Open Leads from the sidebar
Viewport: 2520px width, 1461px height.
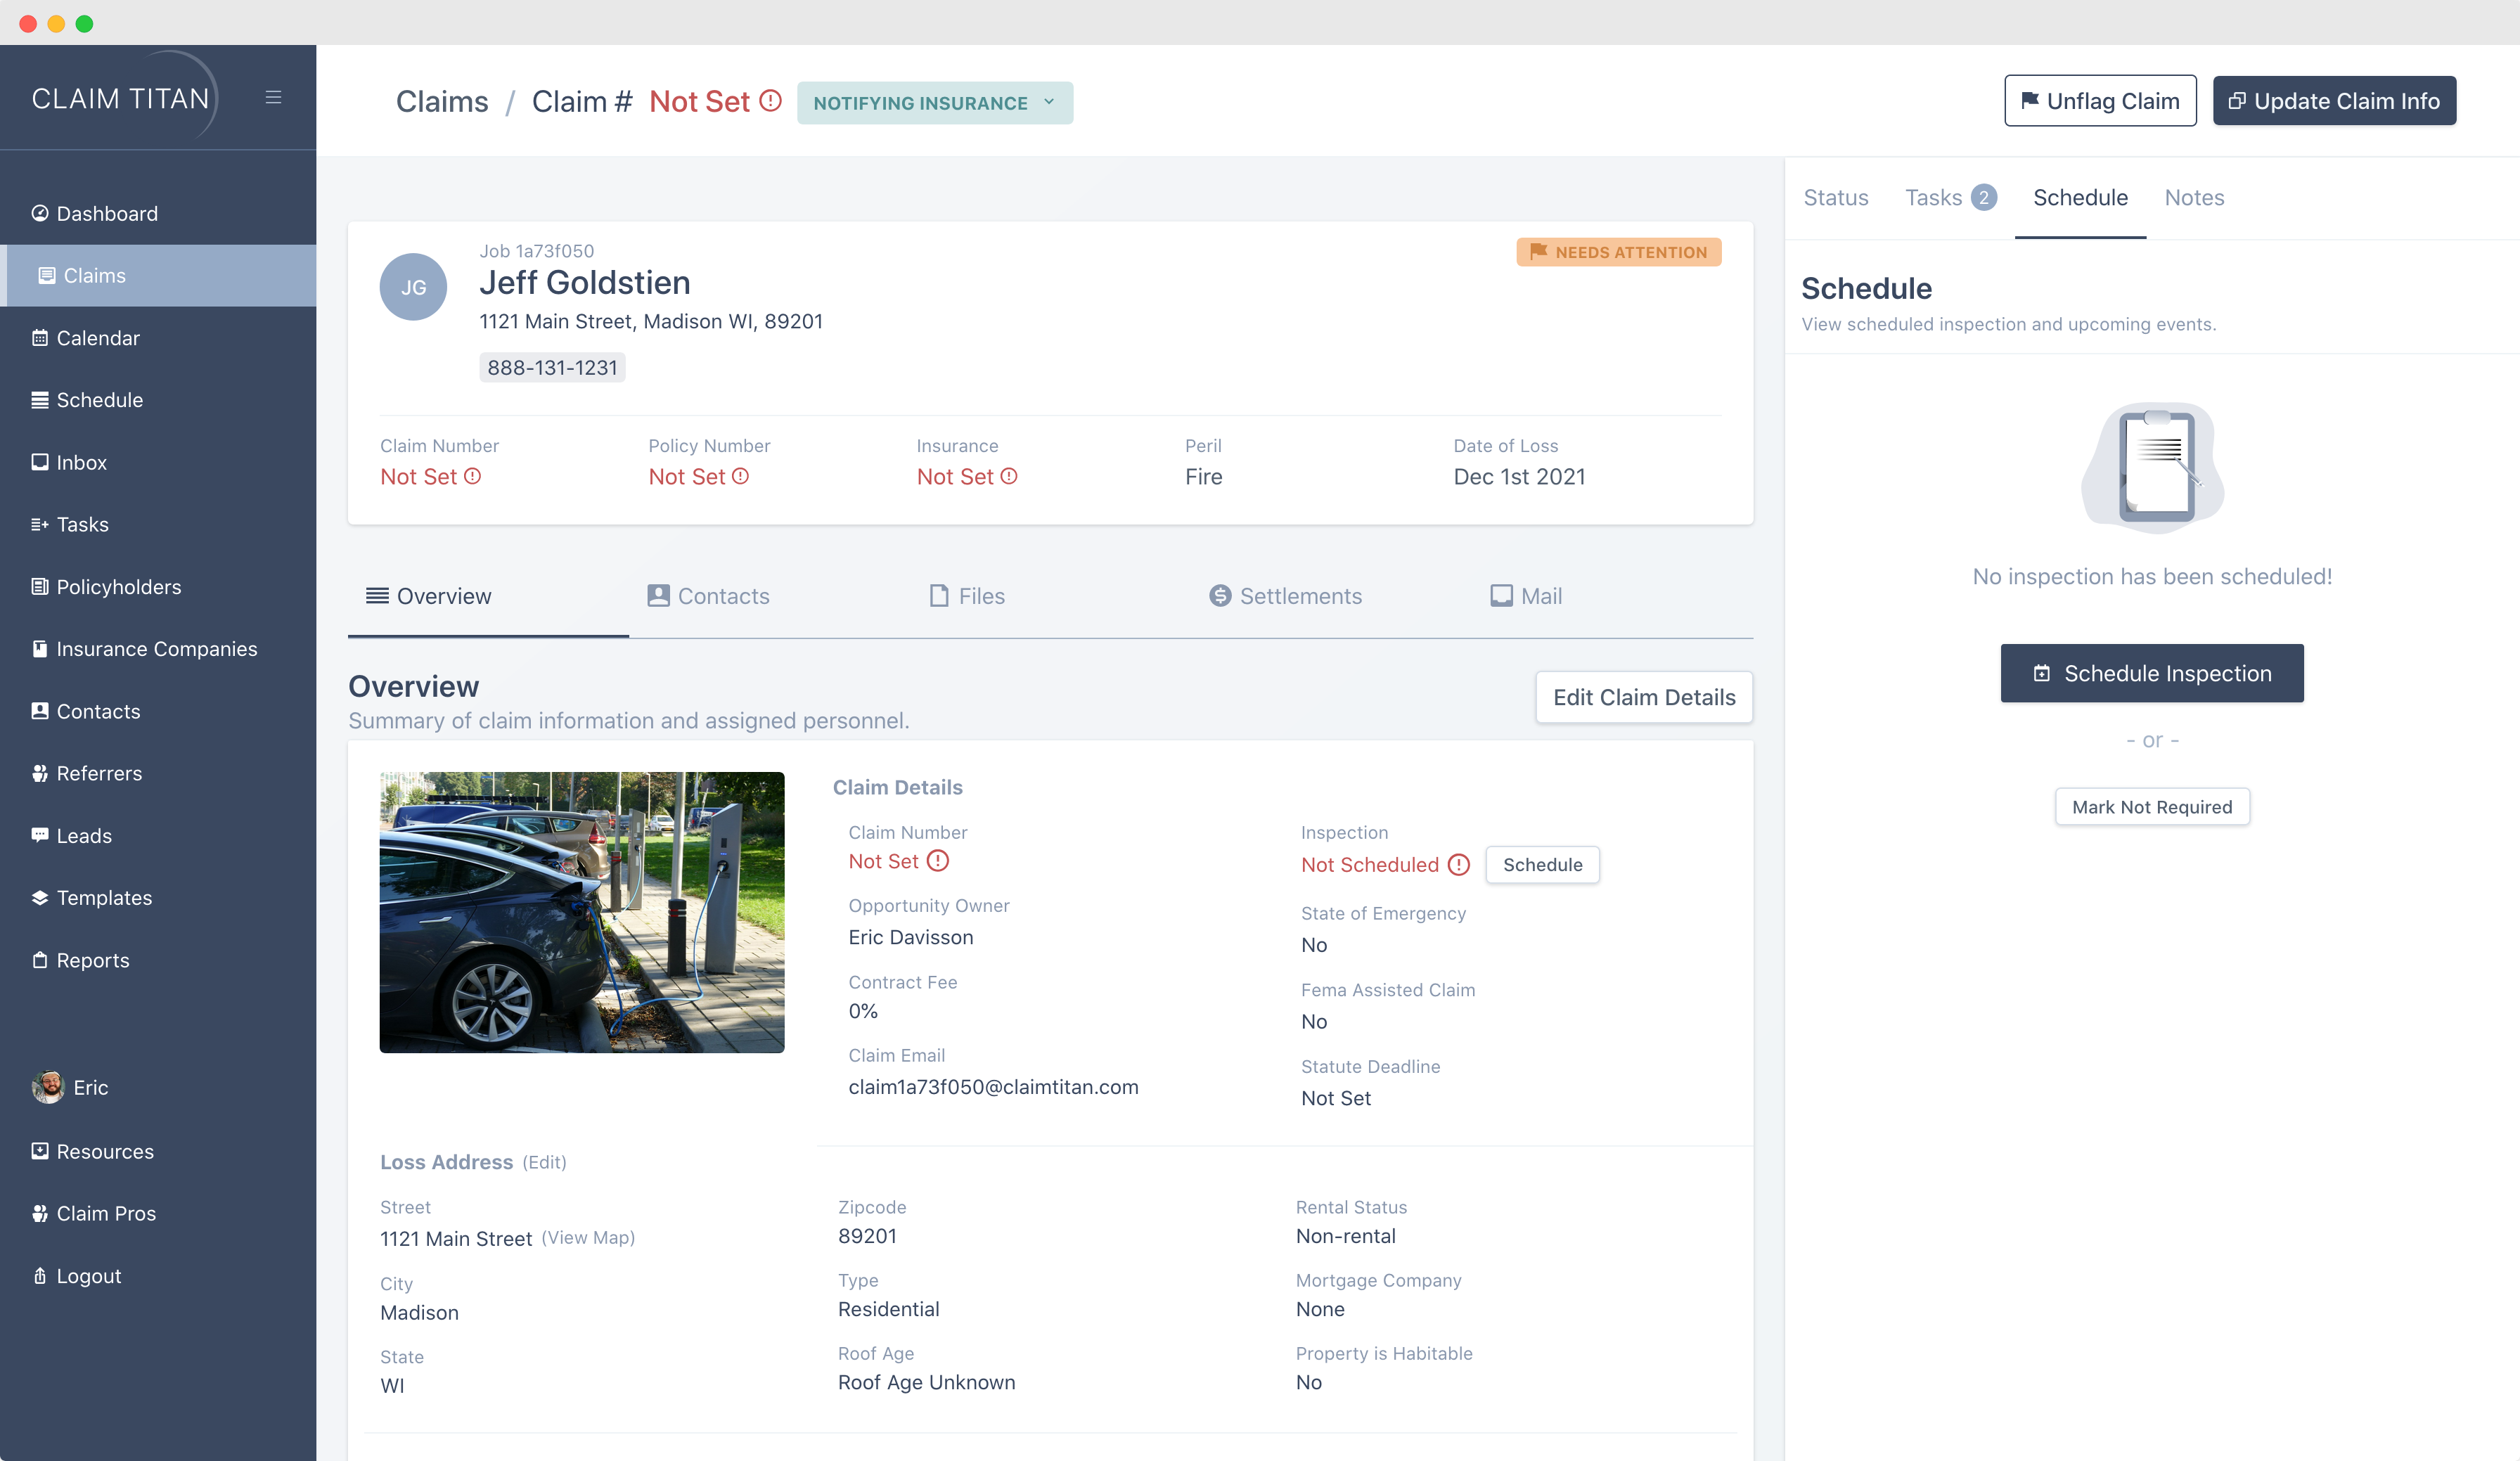click(x=84, y=835)
